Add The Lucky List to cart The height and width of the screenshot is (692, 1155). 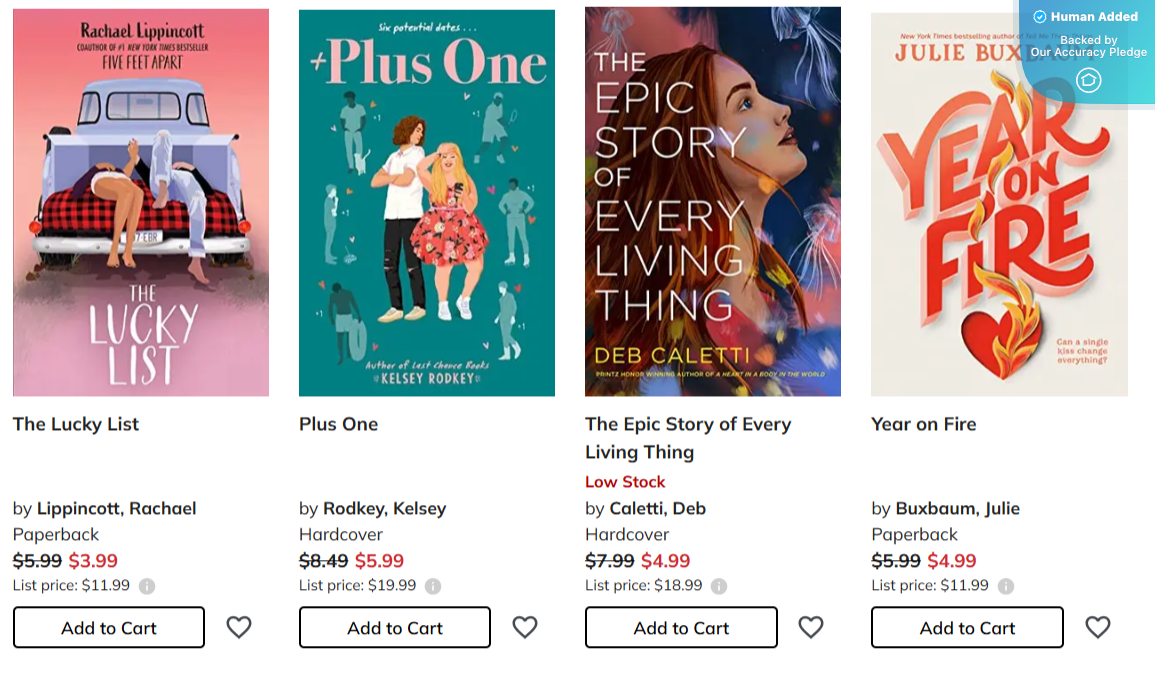(x=108, y=627)
